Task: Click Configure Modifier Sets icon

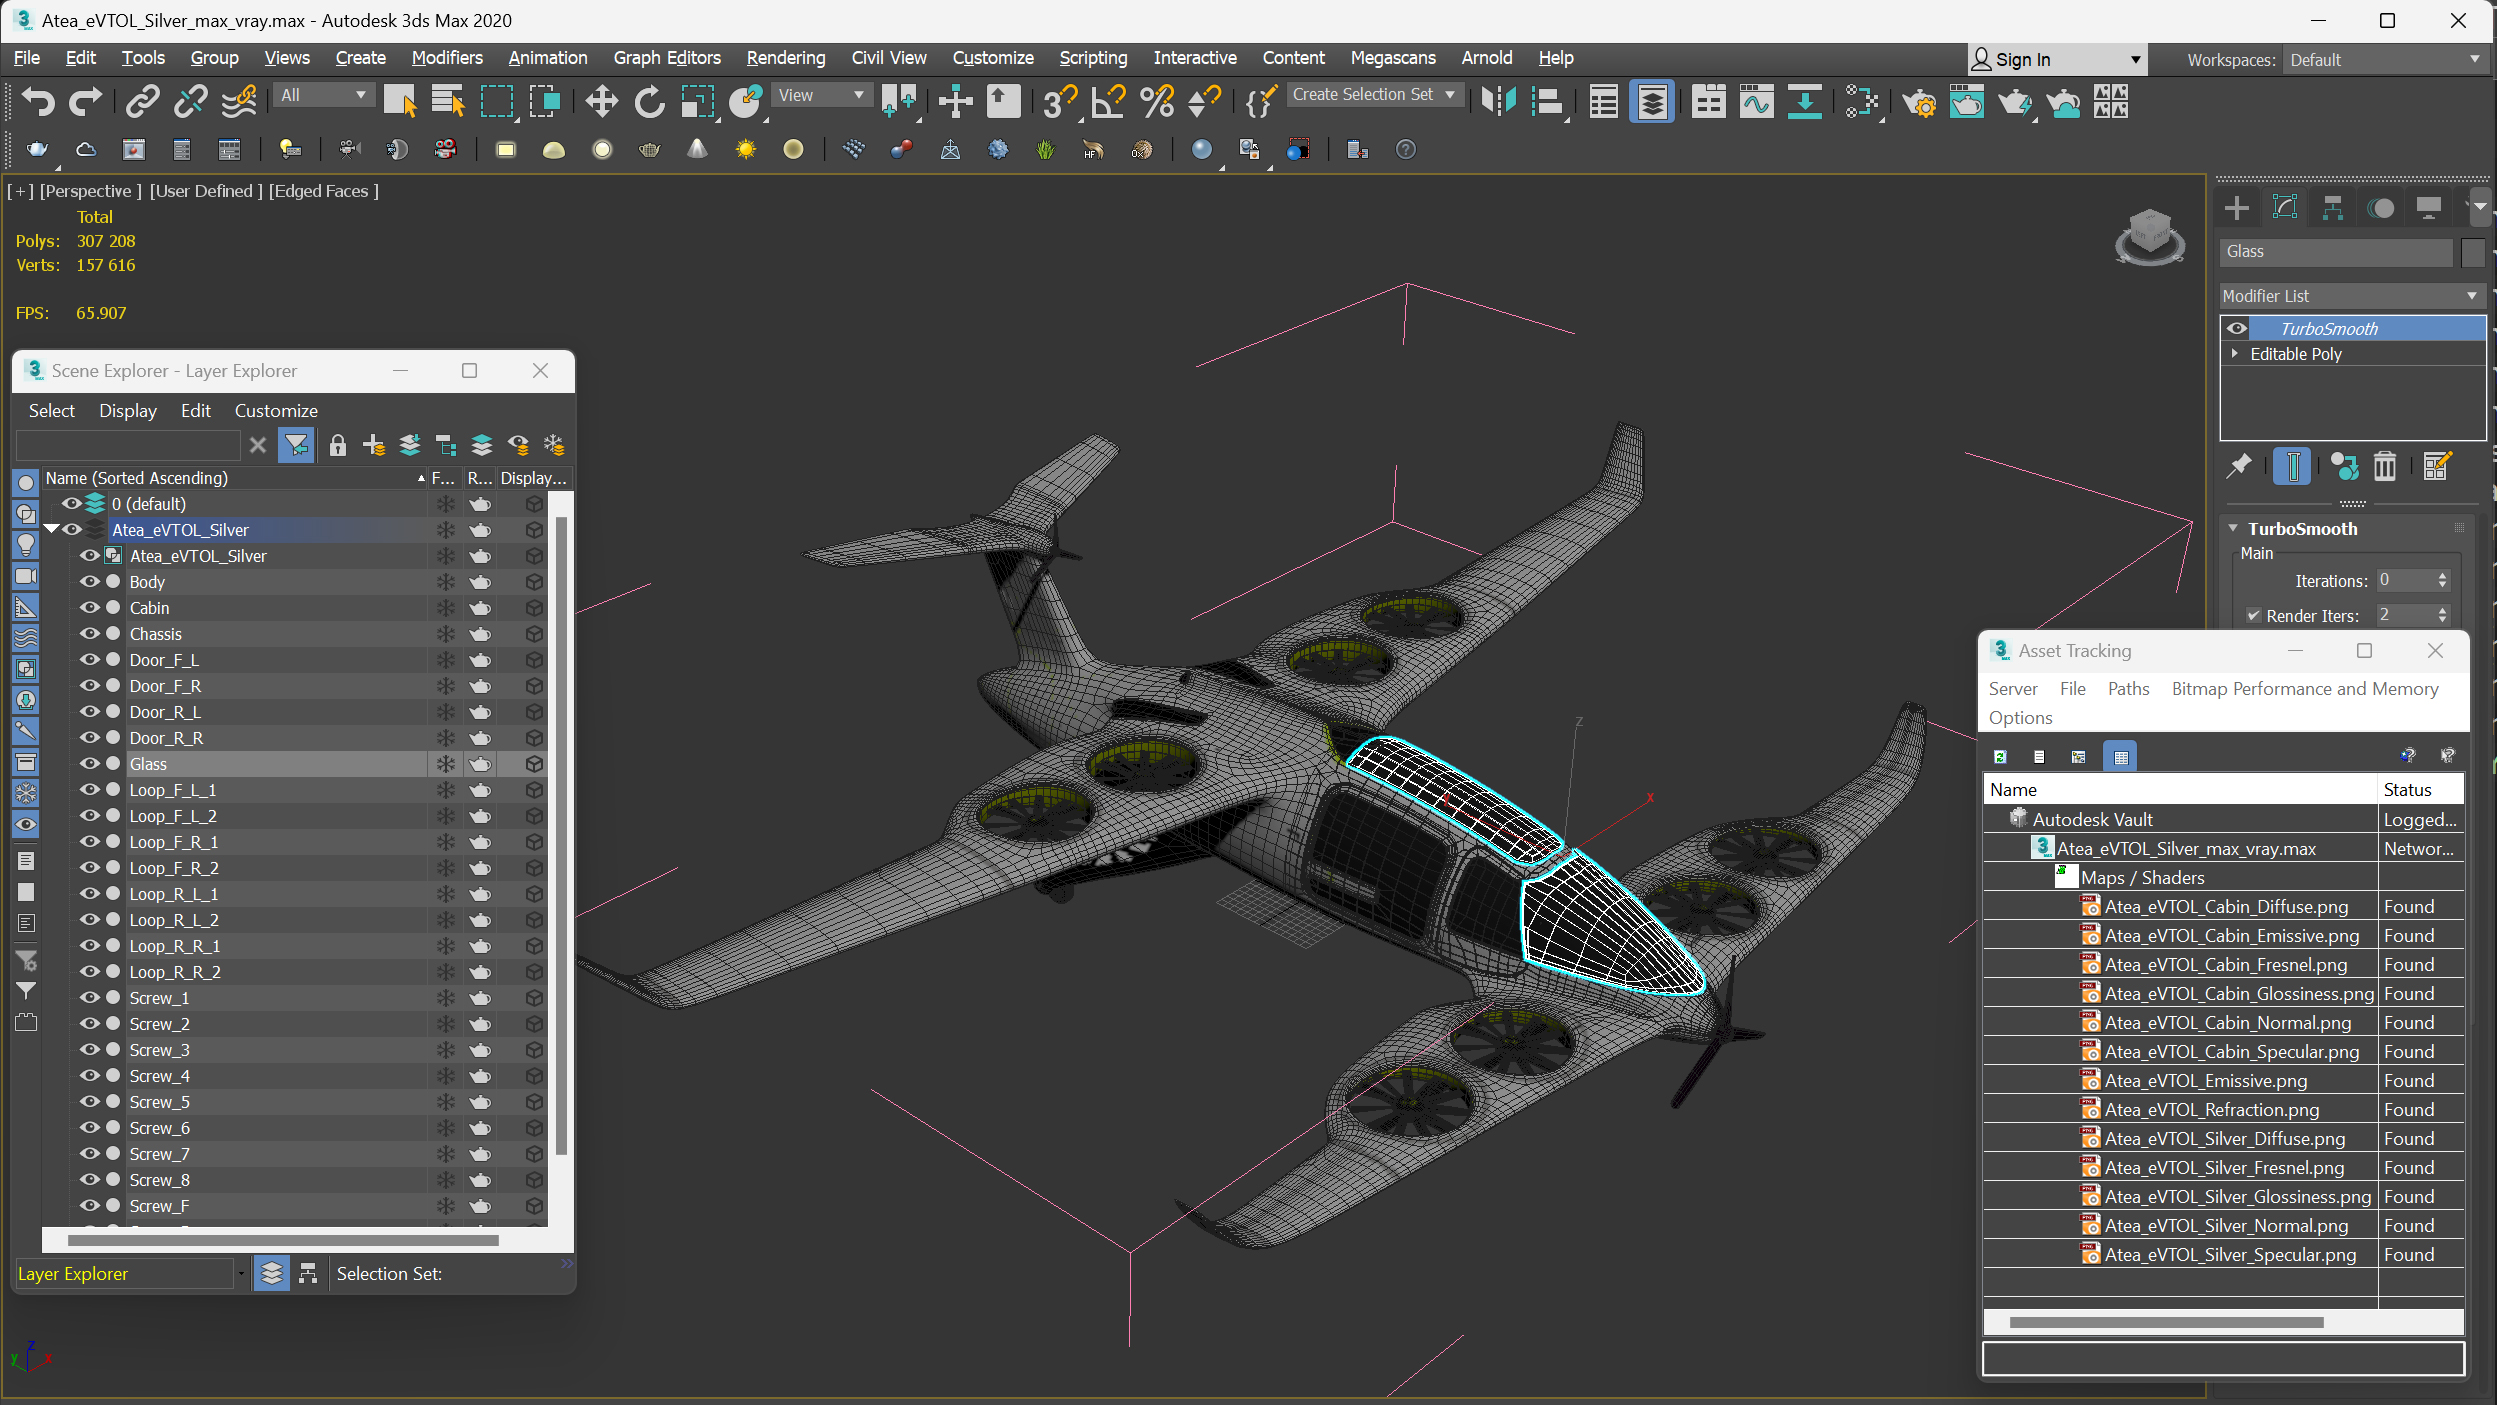Action: point(2437,466)
